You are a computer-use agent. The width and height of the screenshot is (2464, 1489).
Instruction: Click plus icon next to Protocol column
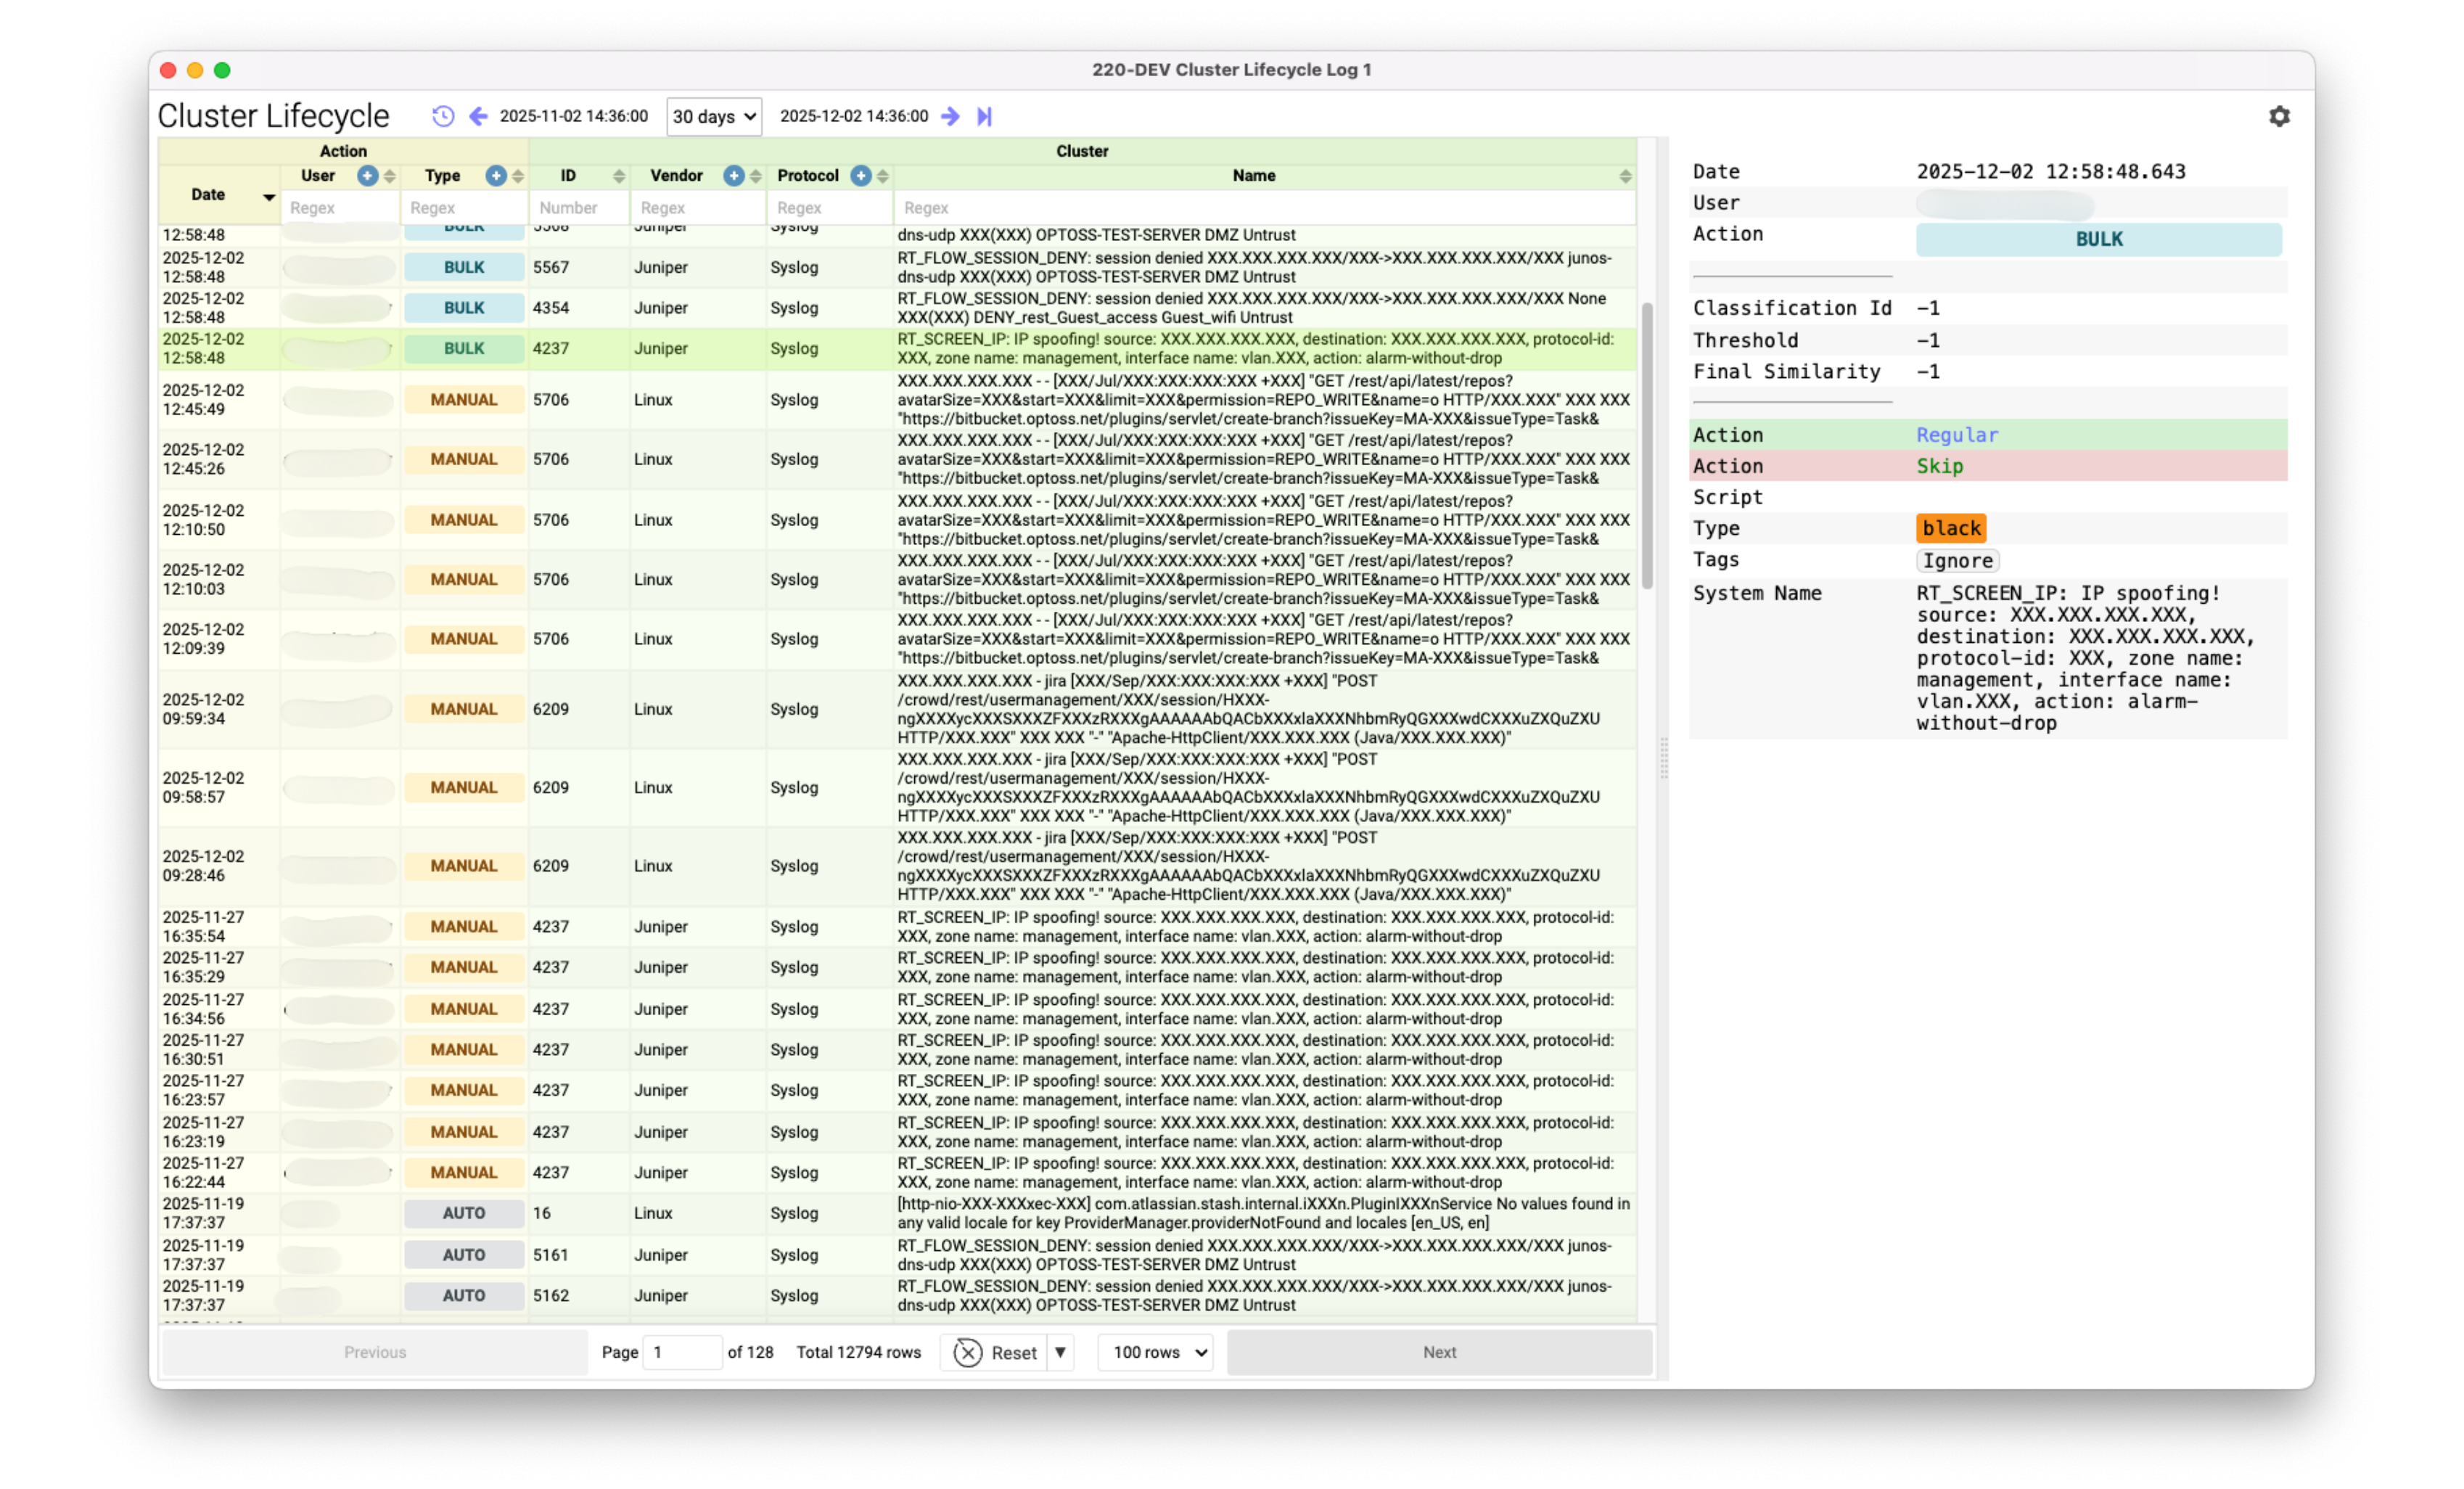coord(861,176)
